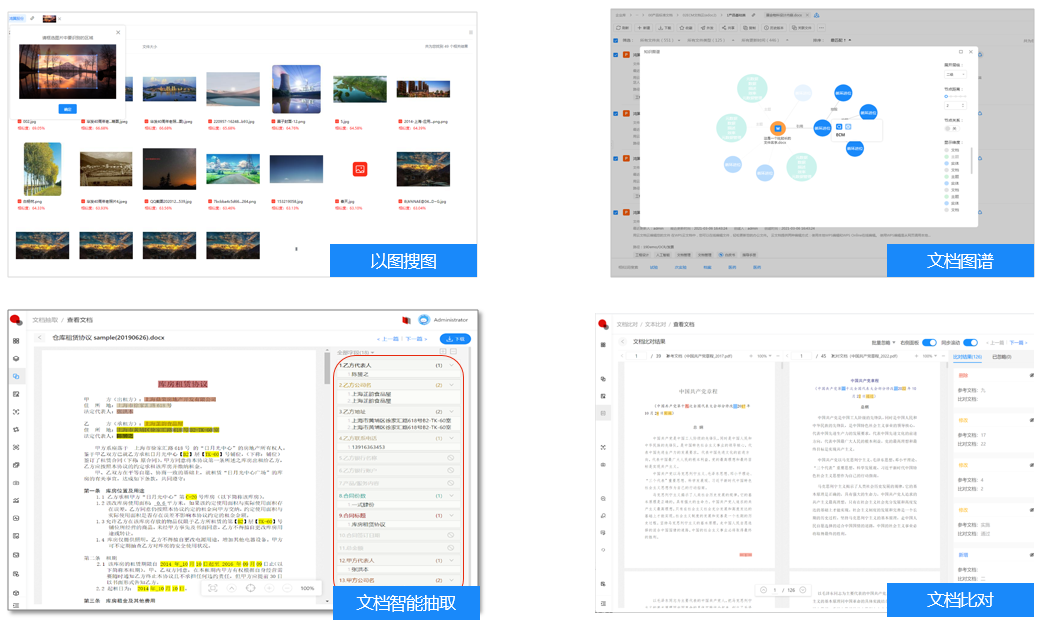
Task: Click the expand-all fields icon in extraction panel
Action: (443, 351)
